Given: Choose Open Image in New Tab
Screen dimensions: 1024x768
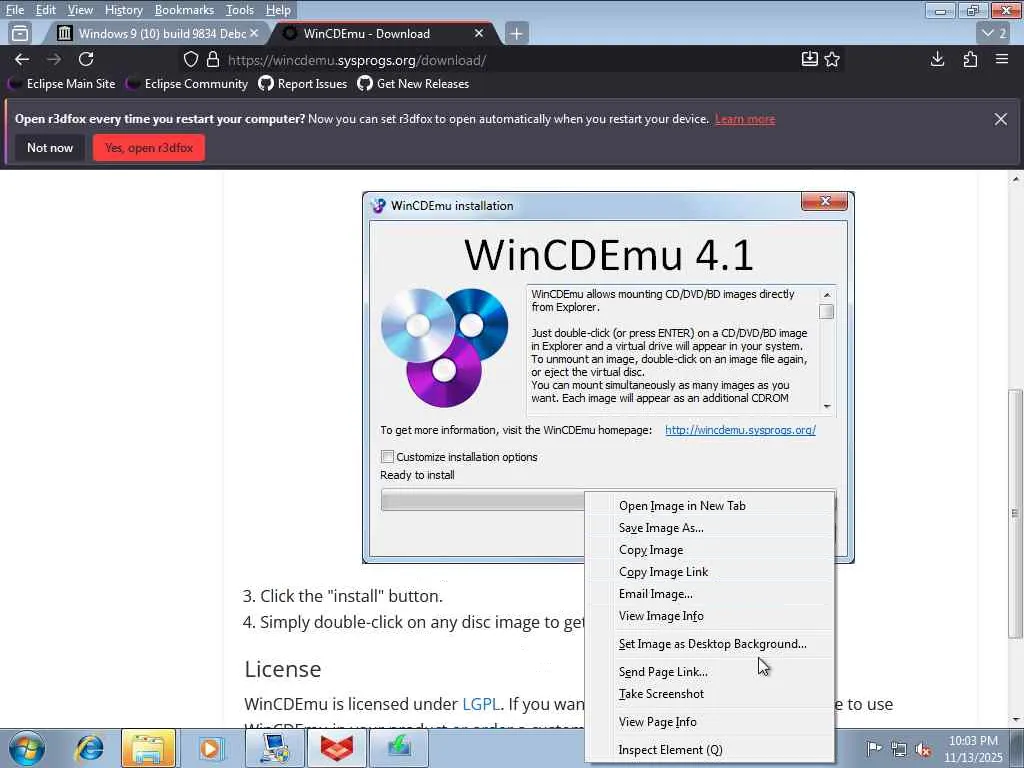Looking at the screenshot, I should [x=709, y=505].
